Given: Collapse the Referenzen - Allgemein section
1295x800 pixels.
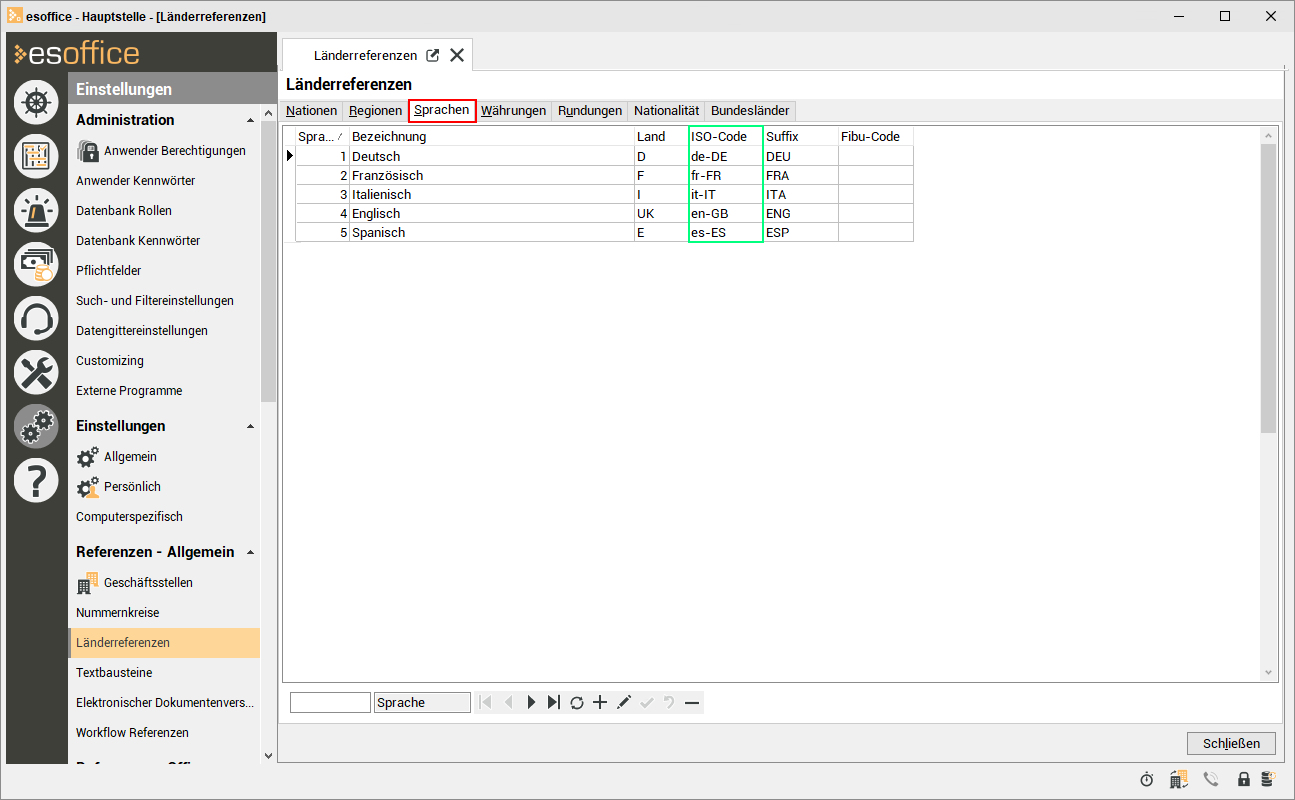Looking at the screenshot, I should [x=250, y=552].
